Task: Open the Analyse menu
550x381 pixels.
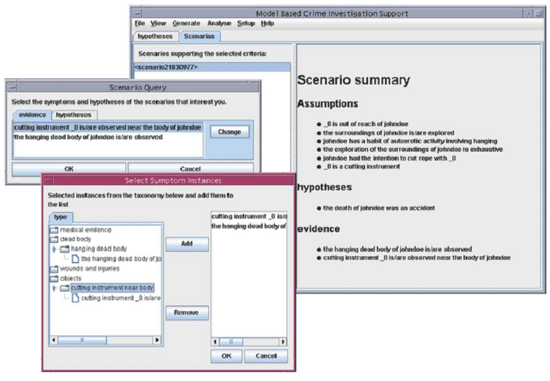Action: pos(219,24)
